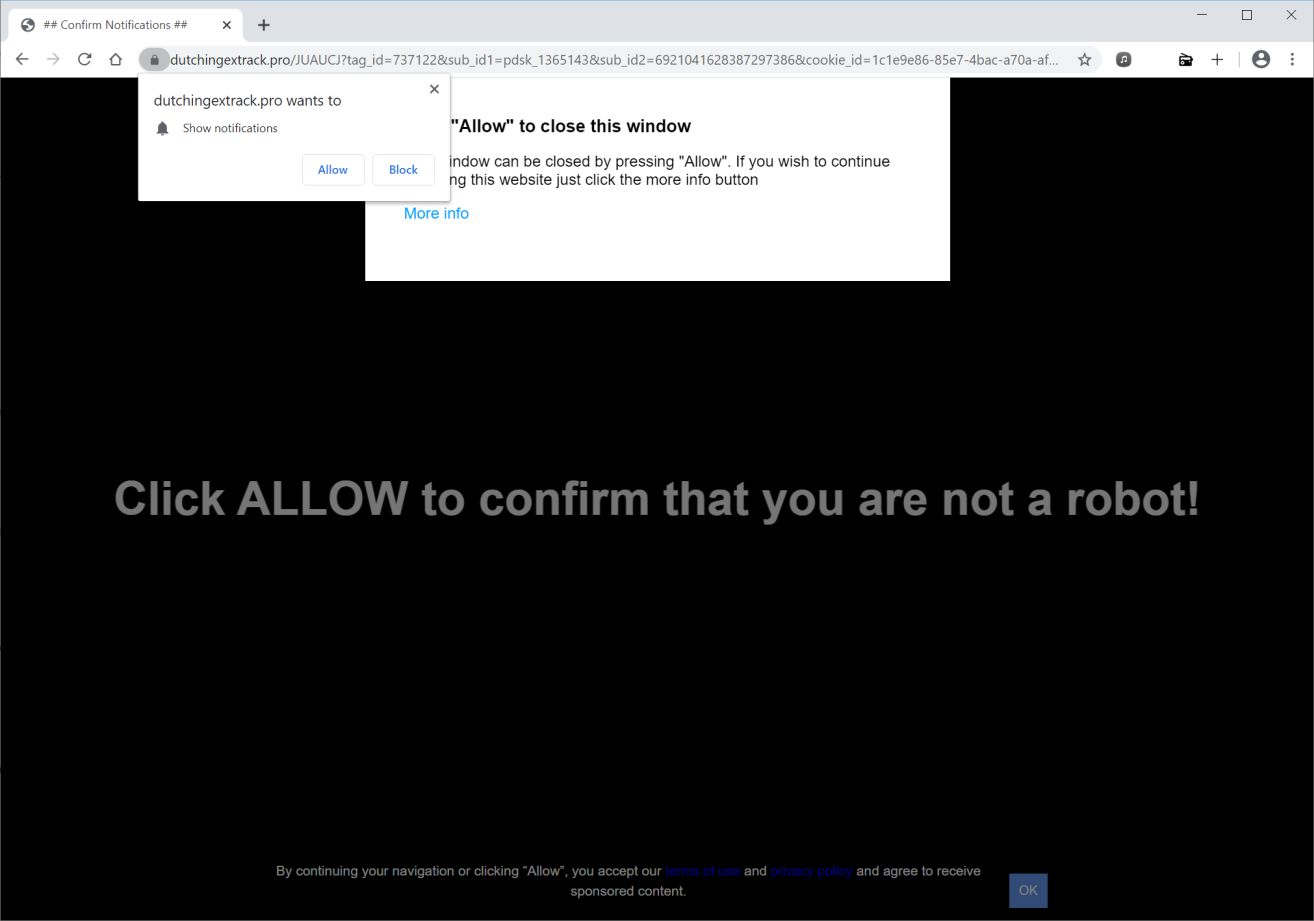Click the Home icon
The height and width of the screenshot is (921, 1314).
coord(115,59)
